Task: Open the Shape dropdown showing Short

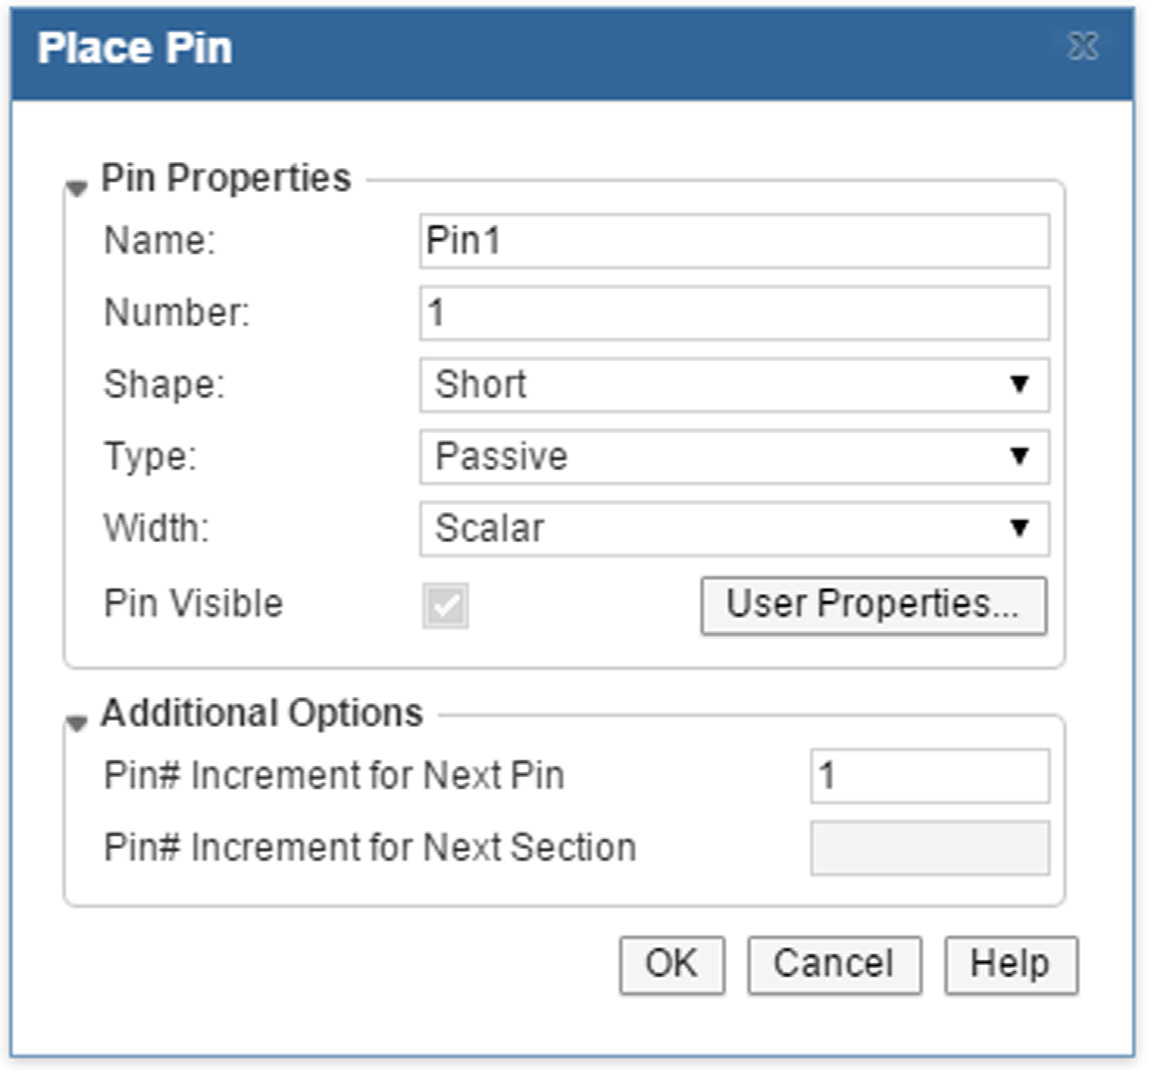Action: 734,385
